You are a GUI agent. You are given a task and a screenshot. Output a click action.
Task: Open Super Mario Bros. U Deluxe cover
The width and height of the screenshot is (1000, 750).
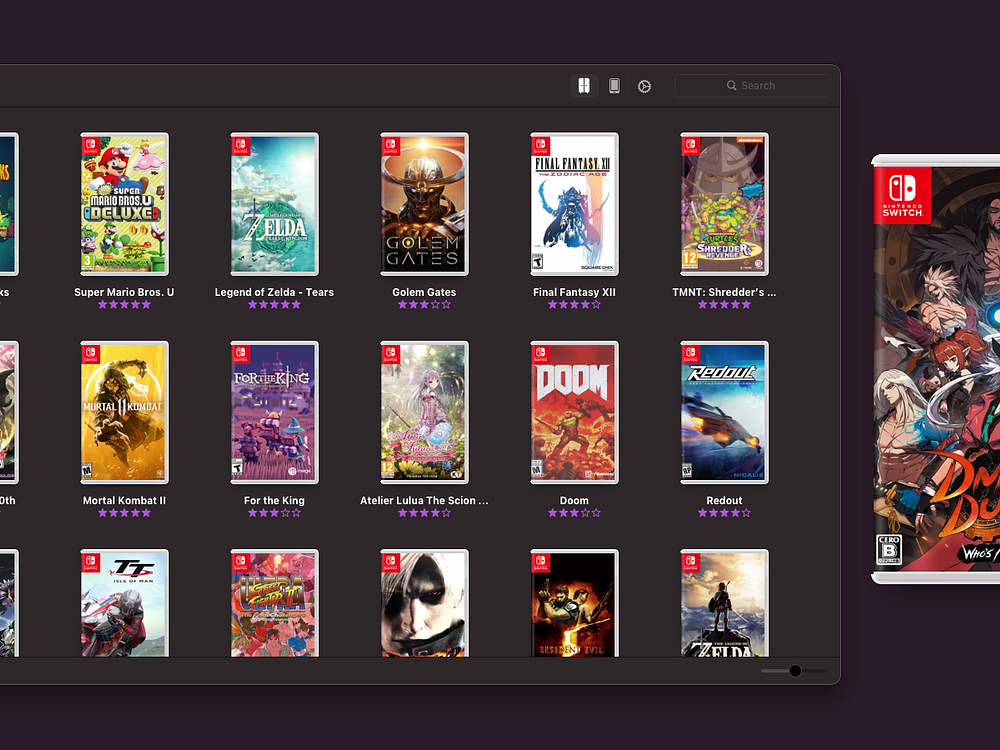click(124, 204)
